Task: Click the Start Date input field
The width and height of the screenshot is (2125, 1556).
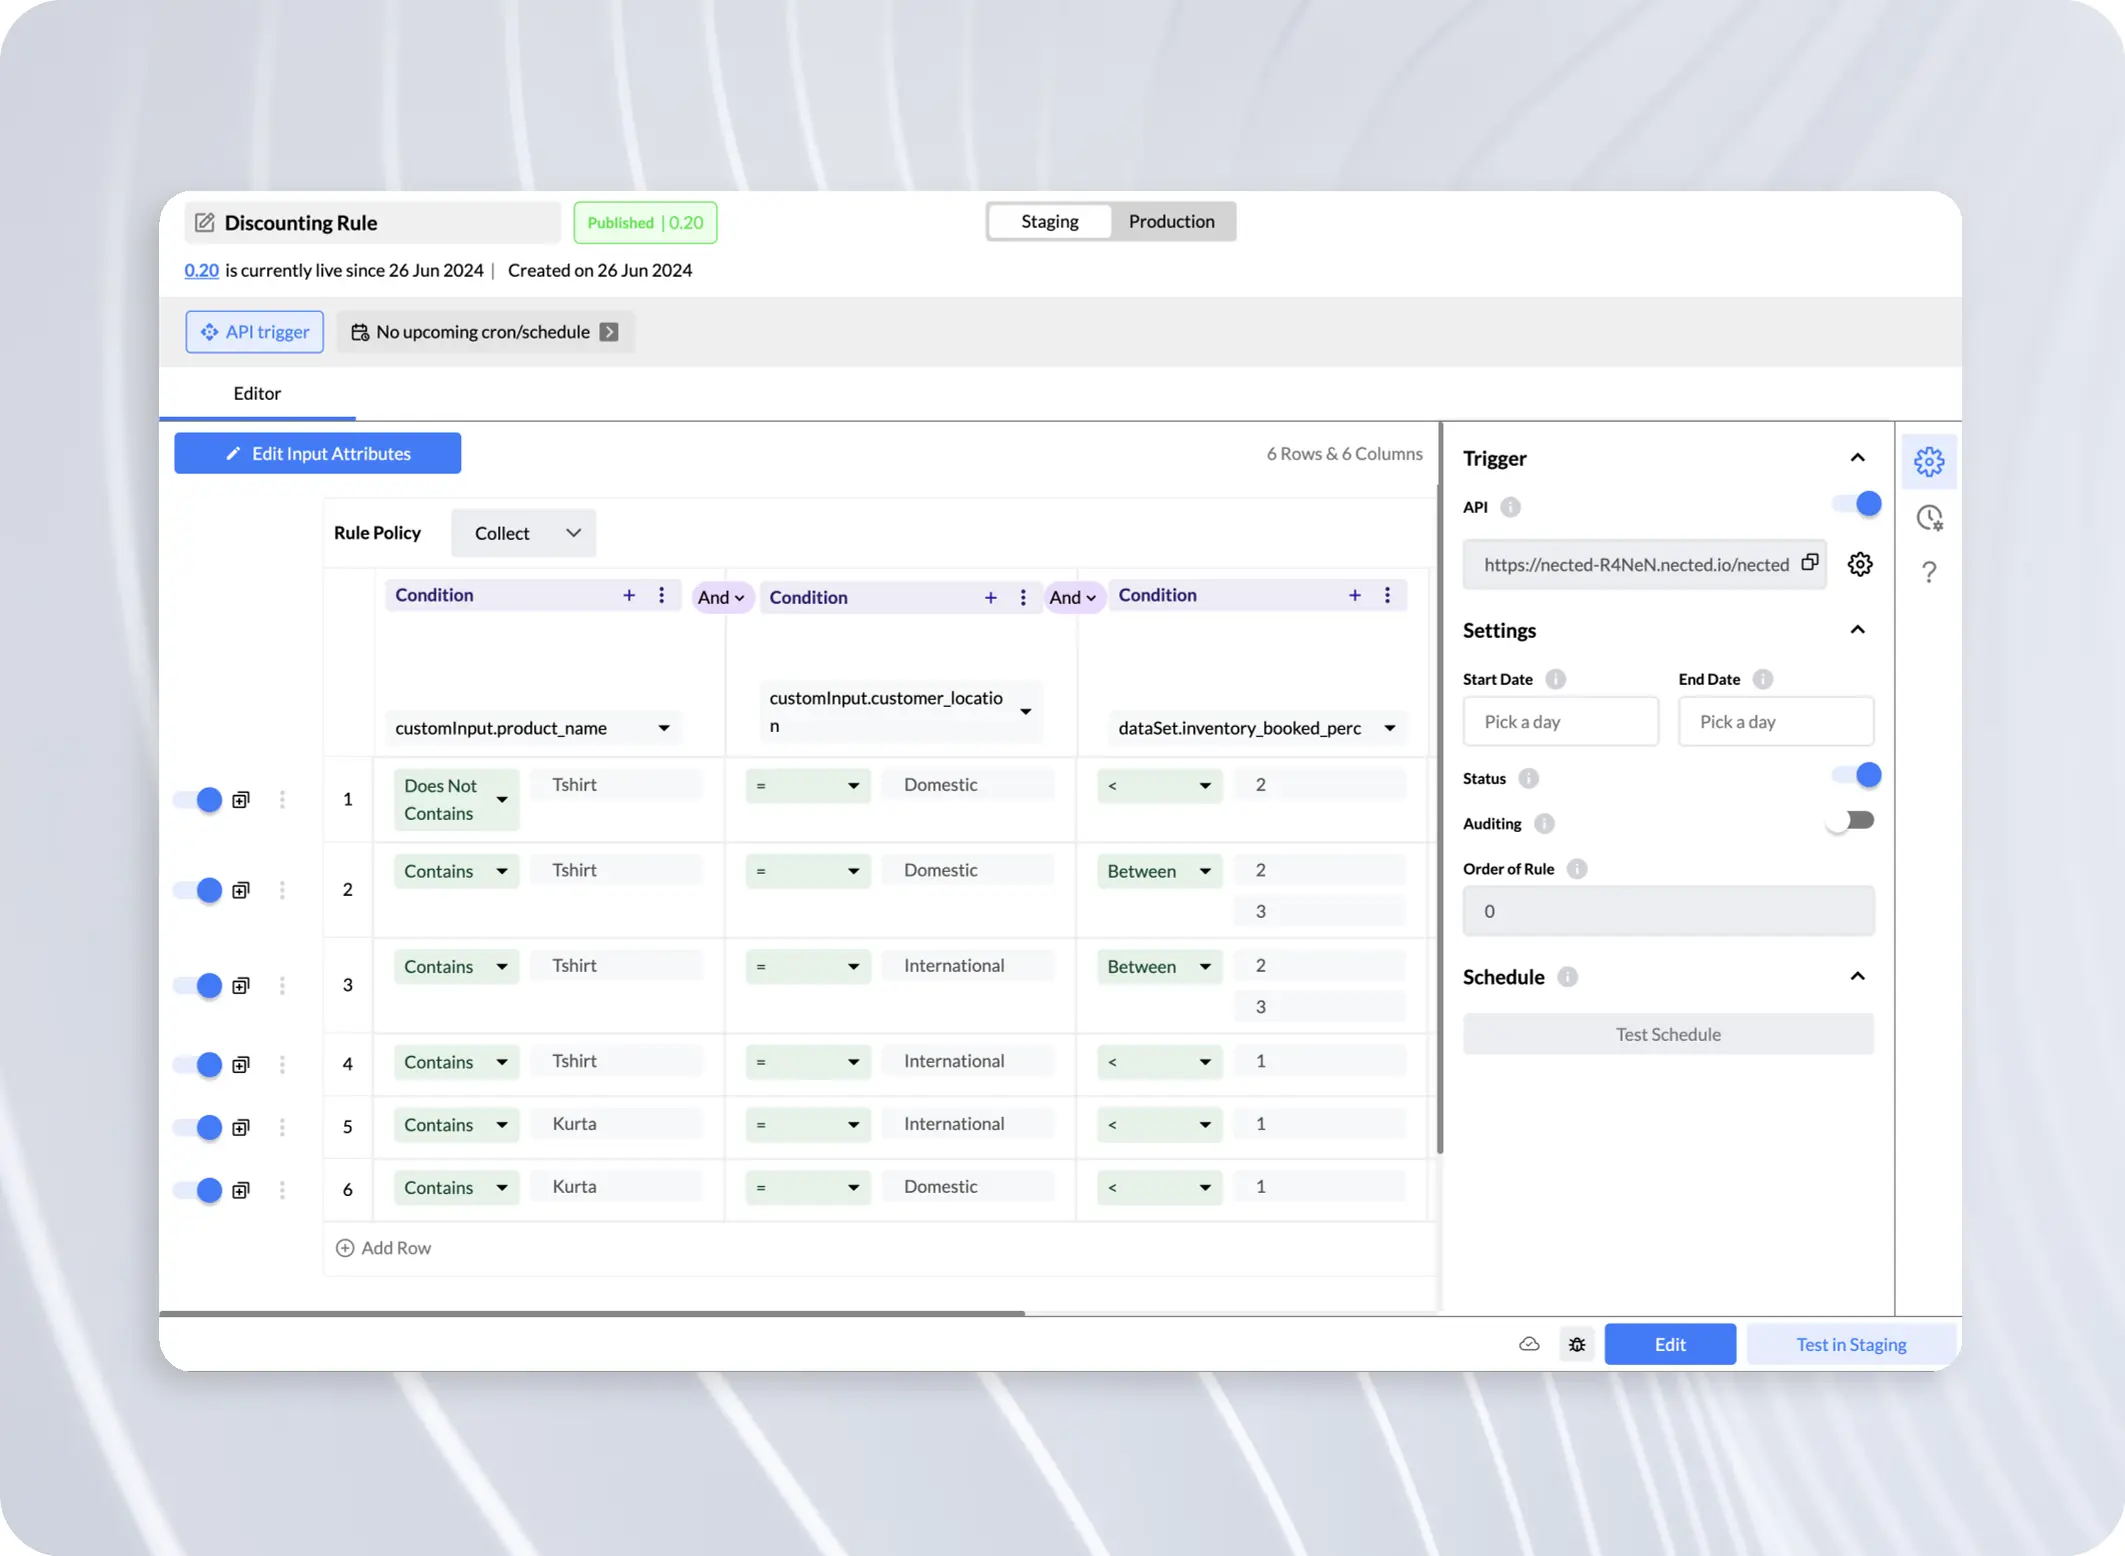Action: (1560, 721)
